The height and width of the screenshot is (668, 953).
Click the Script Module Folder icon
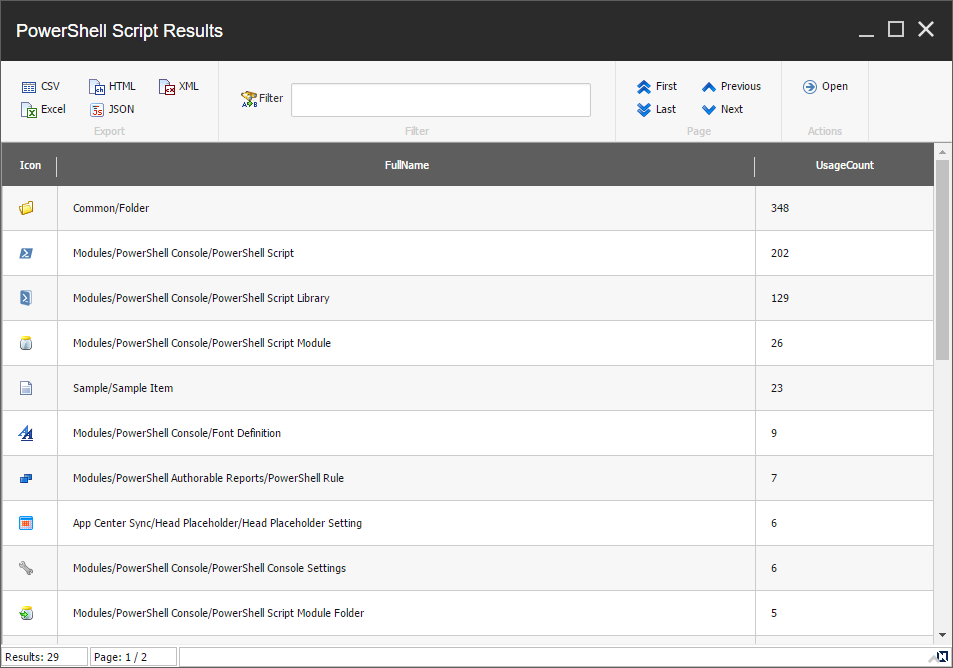pyautogui.click(x=26, y=613)
